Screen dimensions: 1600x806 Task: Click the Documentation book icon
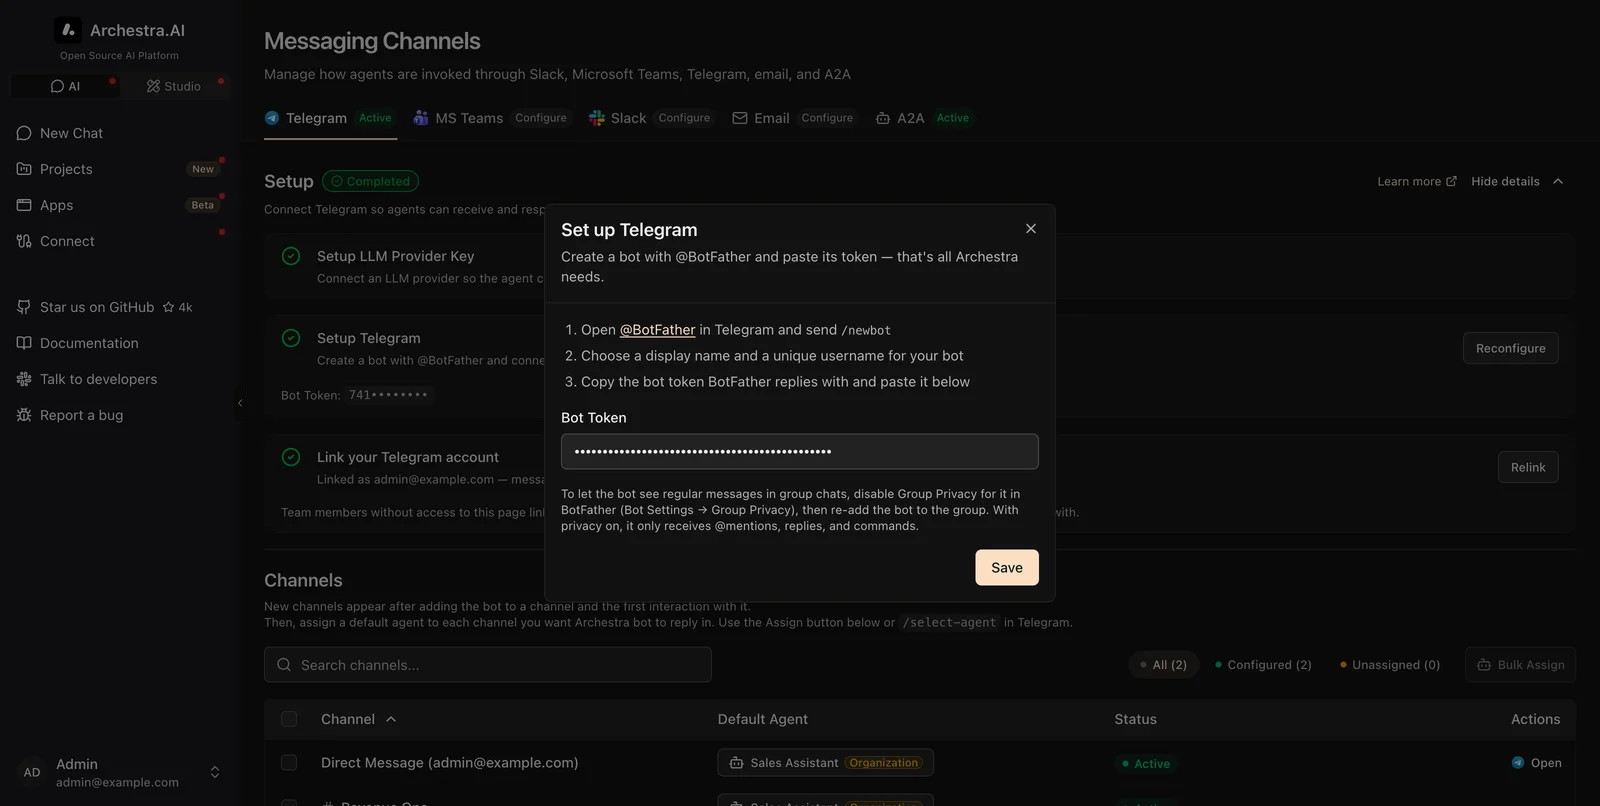24,343
